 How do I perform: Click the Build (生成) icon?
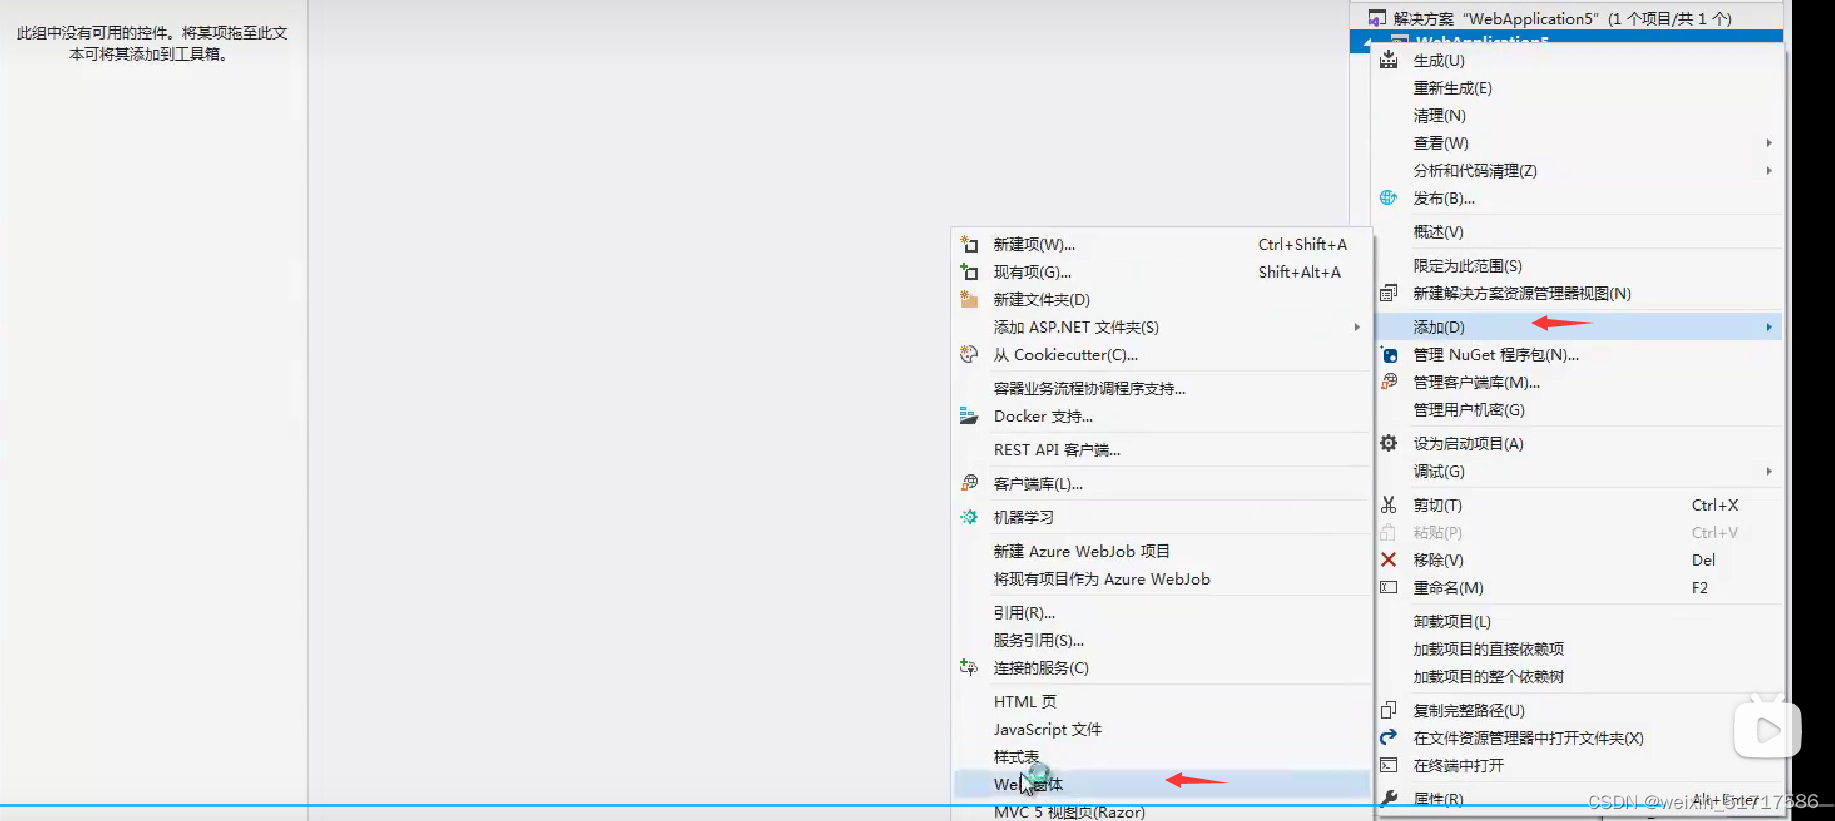tap(1388, 60)
